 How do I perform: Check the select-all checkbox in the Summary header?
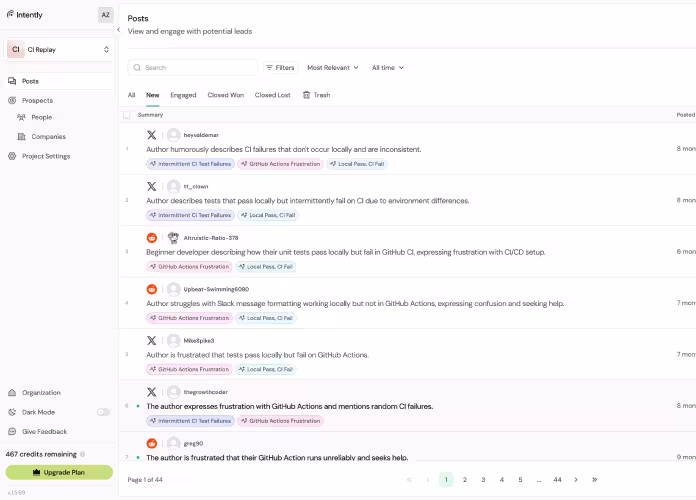[x=127, y=115]
